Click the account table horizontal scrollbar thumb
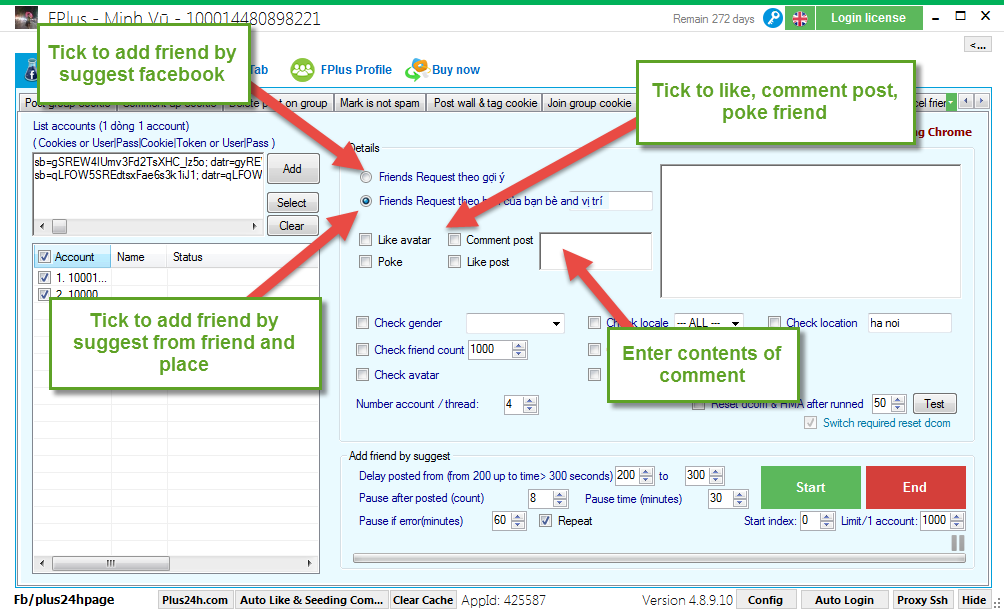 point(111,563)
